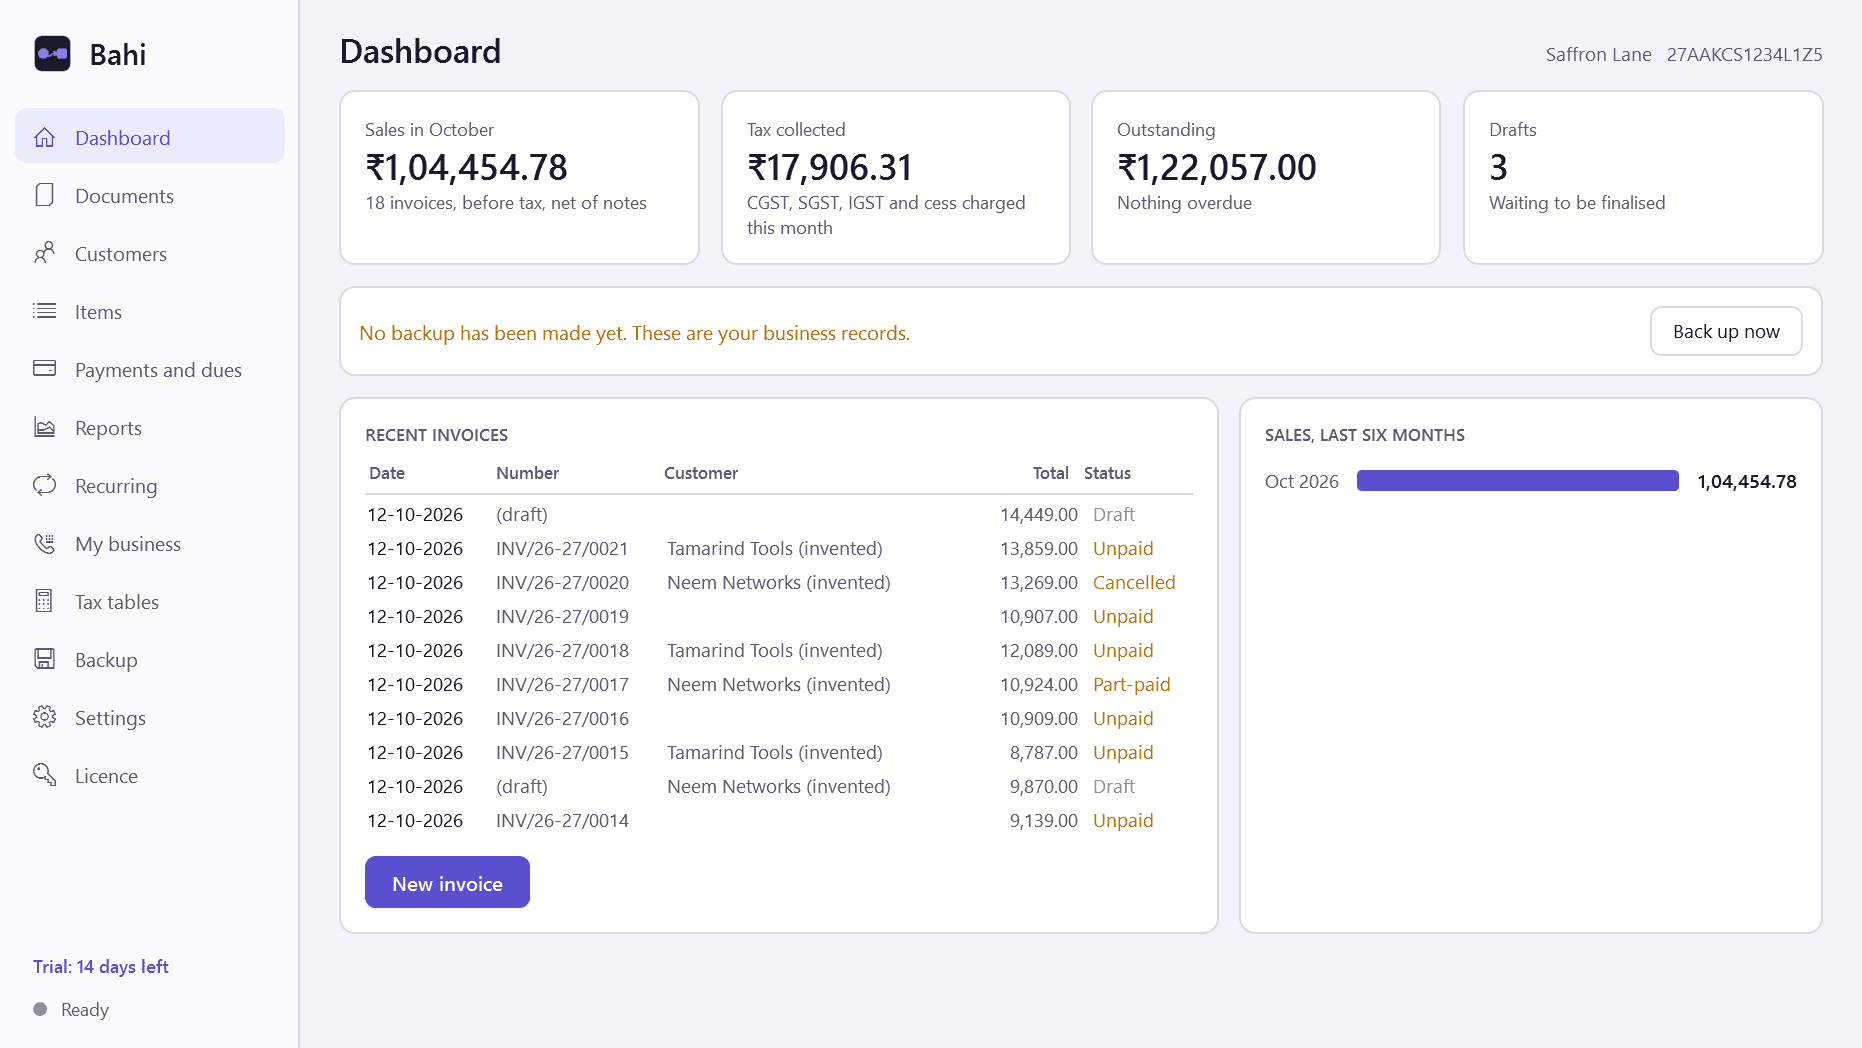Click the Licence key icon
This screenshot has width=1862, height=1048.
44,775
